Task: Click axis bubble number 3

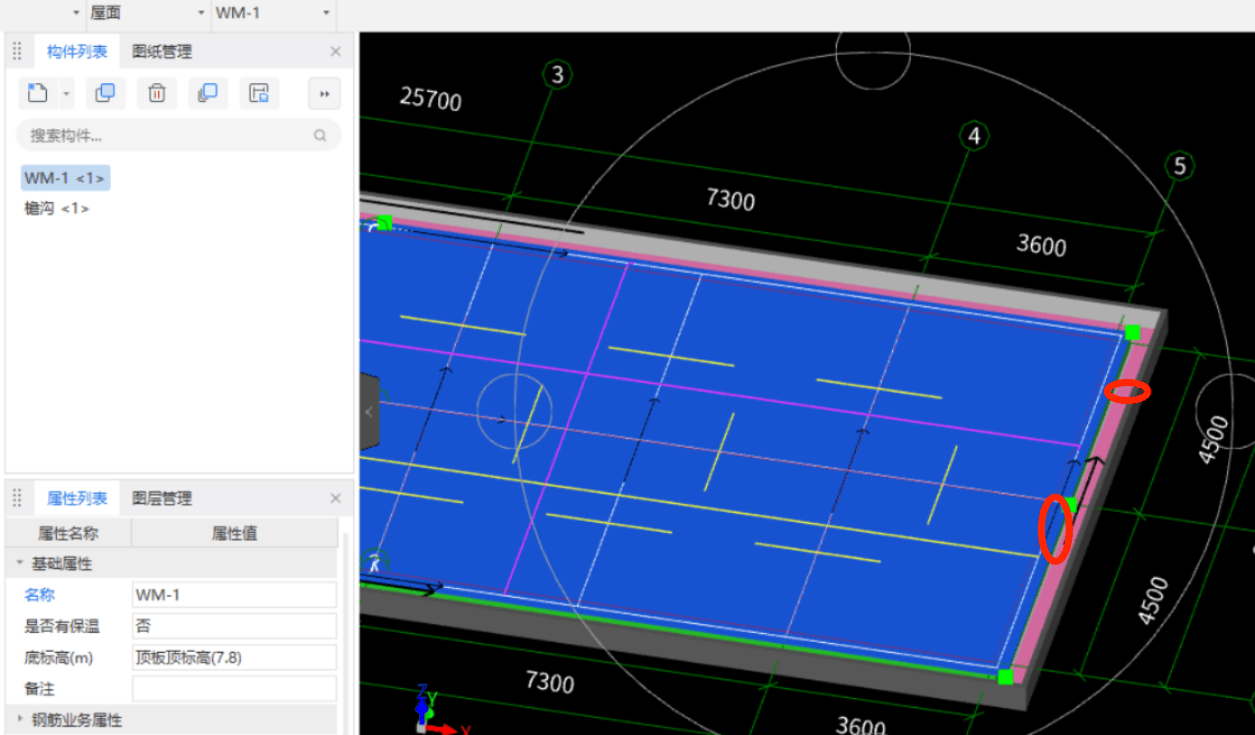Action: 557,74
